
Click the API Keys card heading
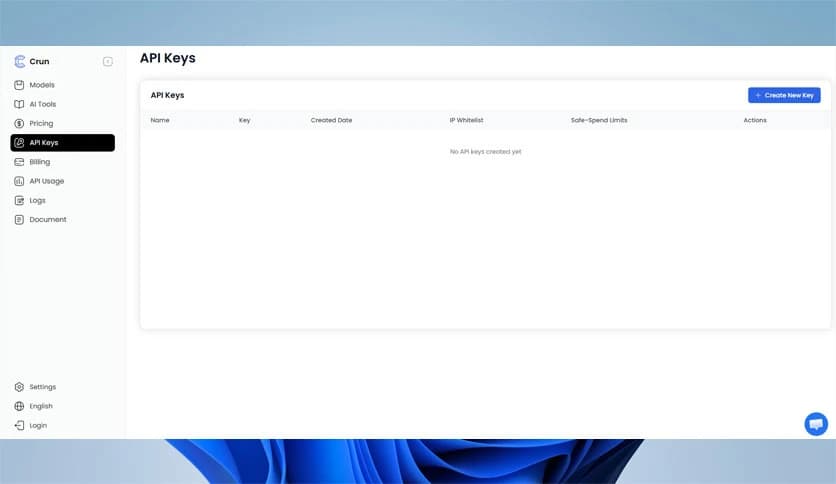point(167,95)
